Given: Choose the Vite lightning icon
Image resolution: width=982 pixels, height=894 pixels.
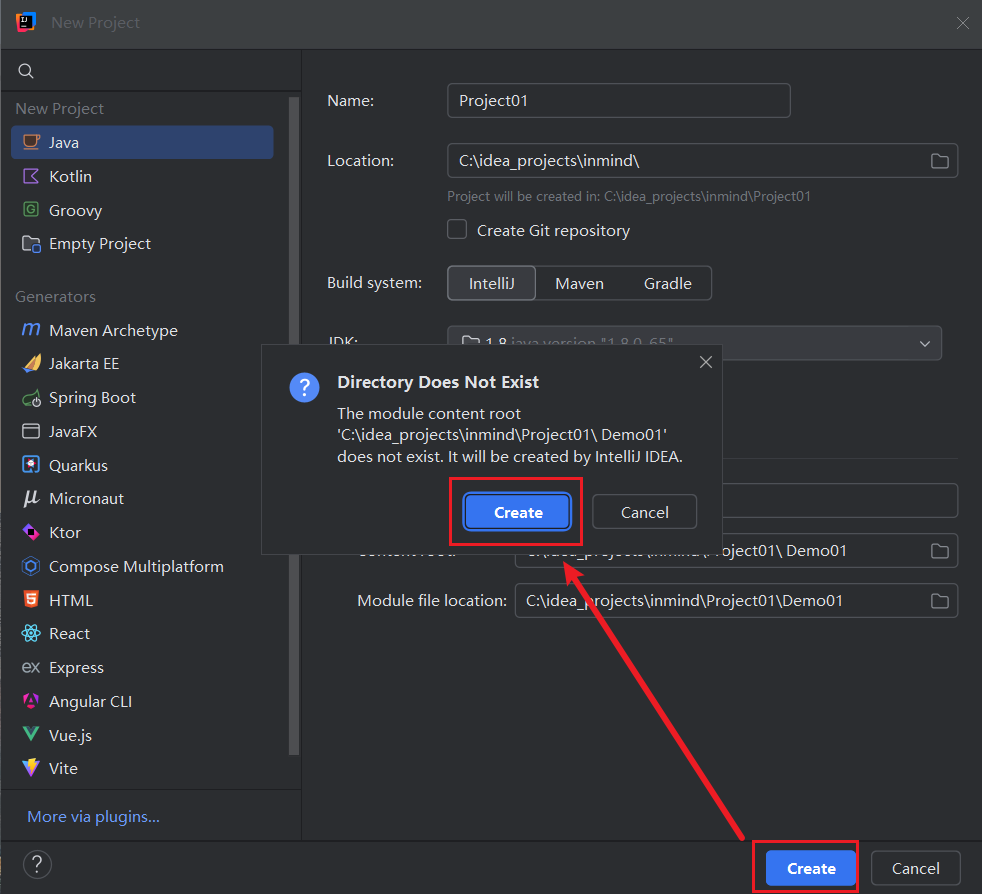Looking at the screenshot, I should tap(31, 768).
